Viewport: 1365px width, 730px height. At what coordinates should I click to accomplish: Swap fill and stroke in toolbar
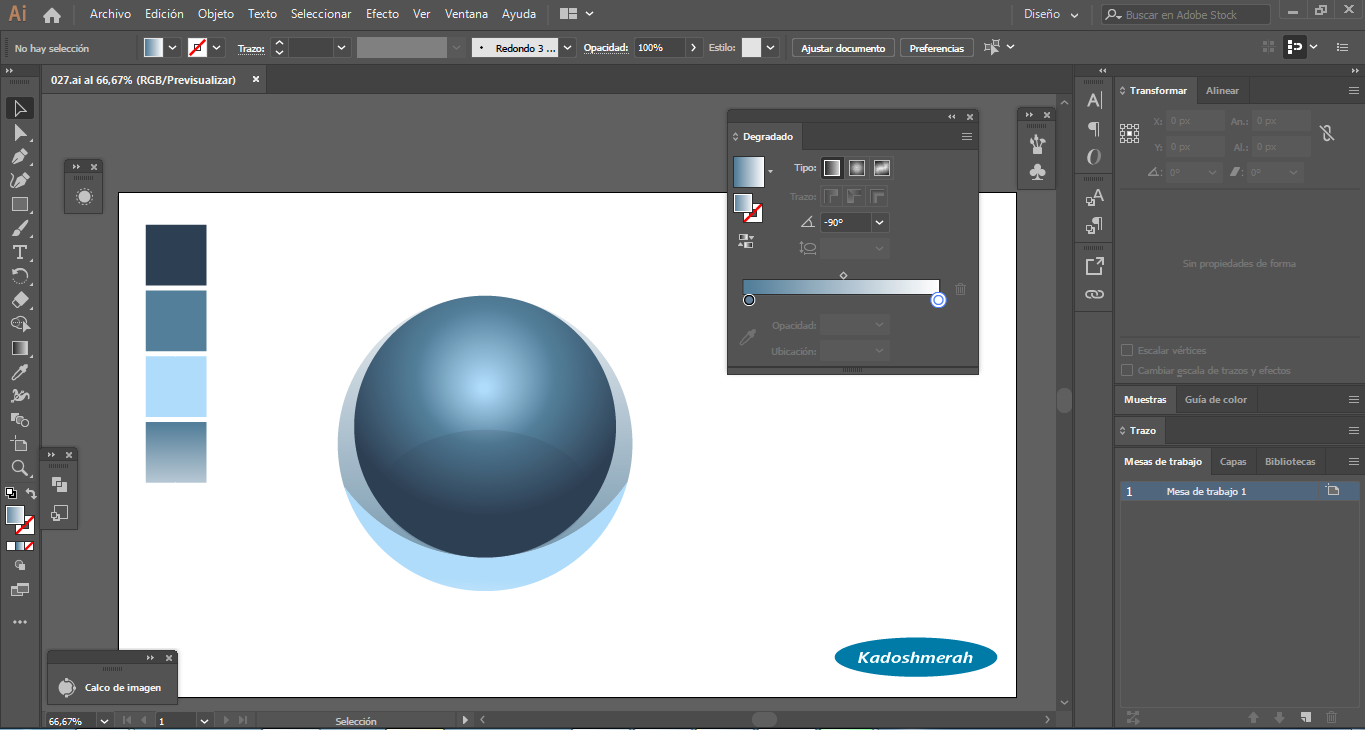coord(31,493)
